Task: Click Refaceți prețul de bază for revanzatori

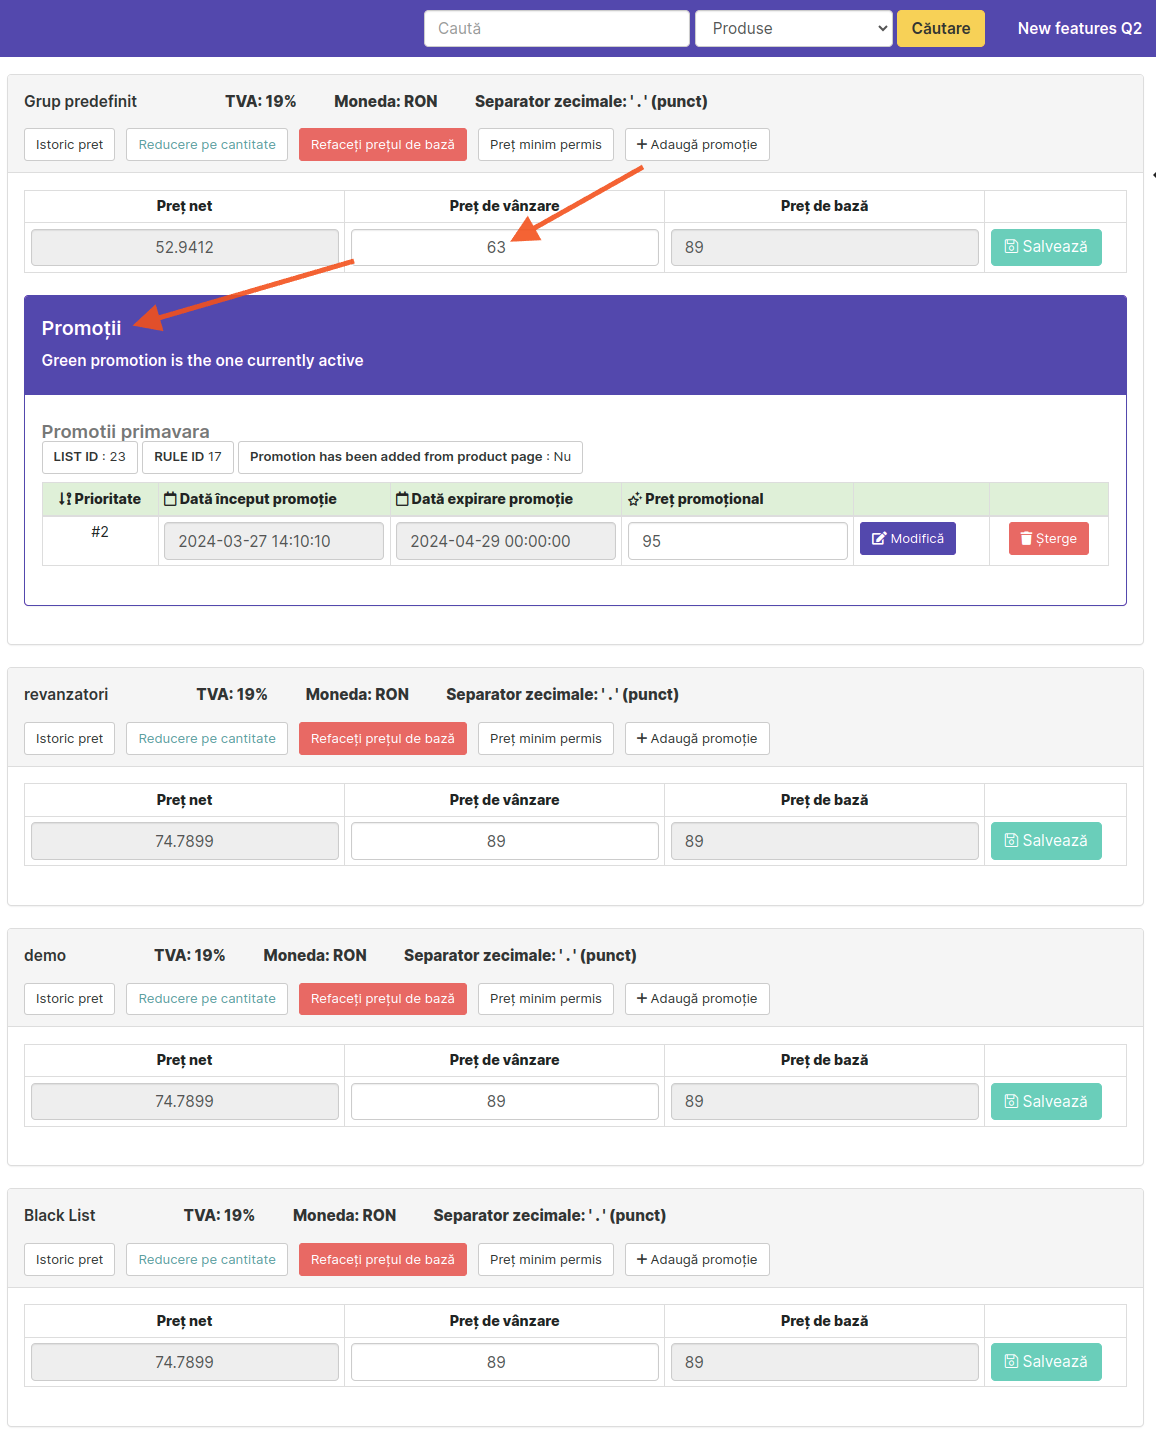Action: coord(383,739)
